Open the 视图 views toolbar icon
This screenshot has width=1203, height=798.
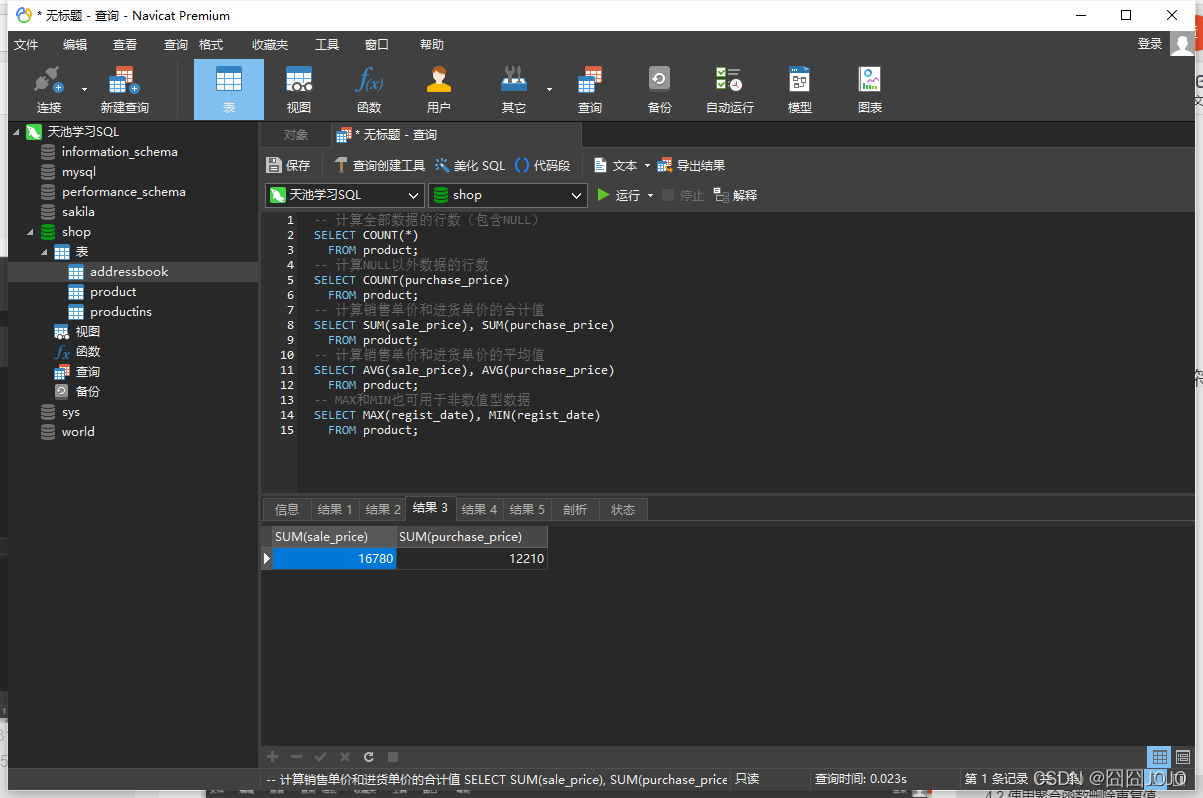point(299,90)
